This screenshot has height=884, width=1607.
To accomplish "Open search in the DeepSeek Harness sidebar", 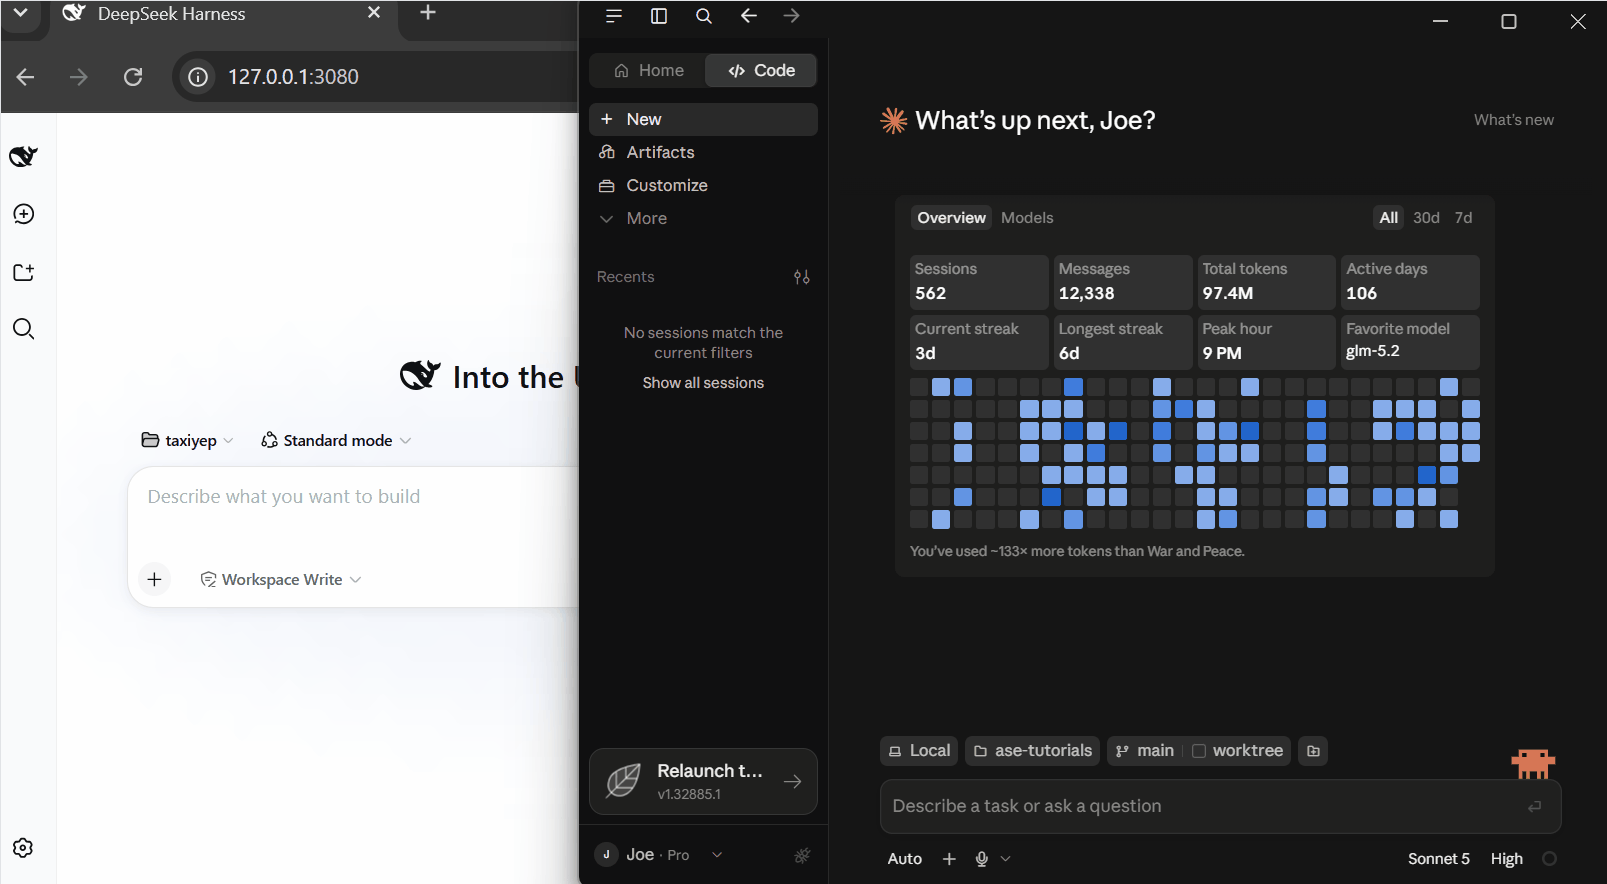I will 24,329.
